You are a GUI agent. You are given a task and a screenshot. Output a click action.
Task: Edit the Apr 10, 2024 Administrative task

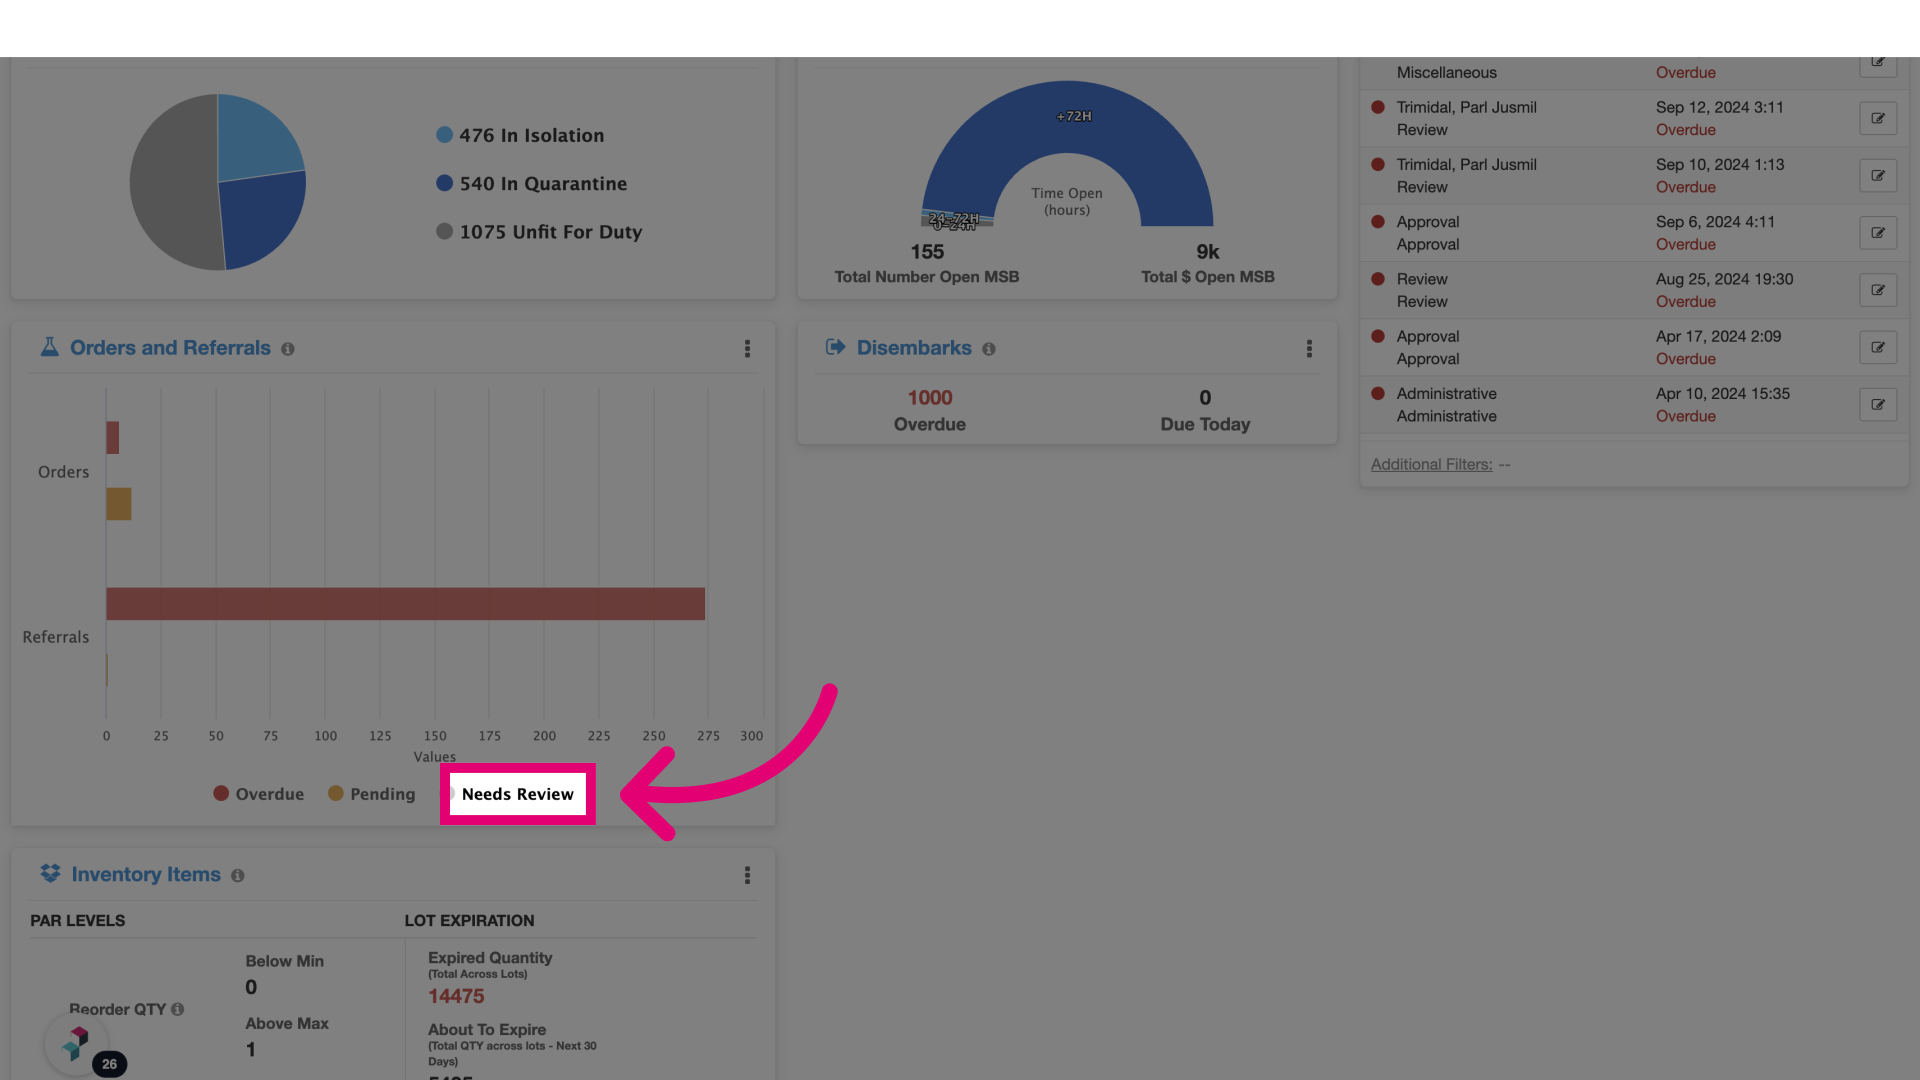coord(1878,404)
